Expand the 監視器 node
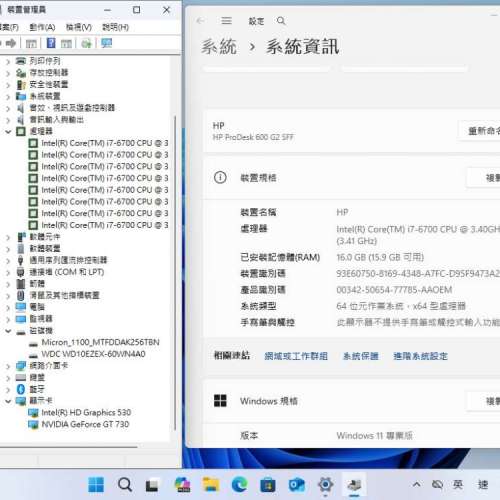The image size is (500, 500). pyautogui.click(x=8, y=319)
